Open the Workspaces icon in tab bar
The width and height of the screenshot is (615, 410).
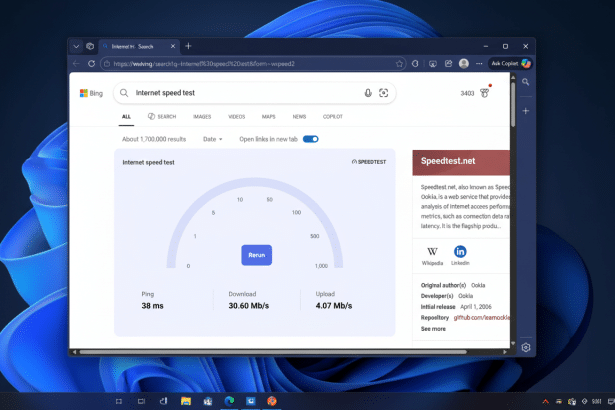coord(90,46)
